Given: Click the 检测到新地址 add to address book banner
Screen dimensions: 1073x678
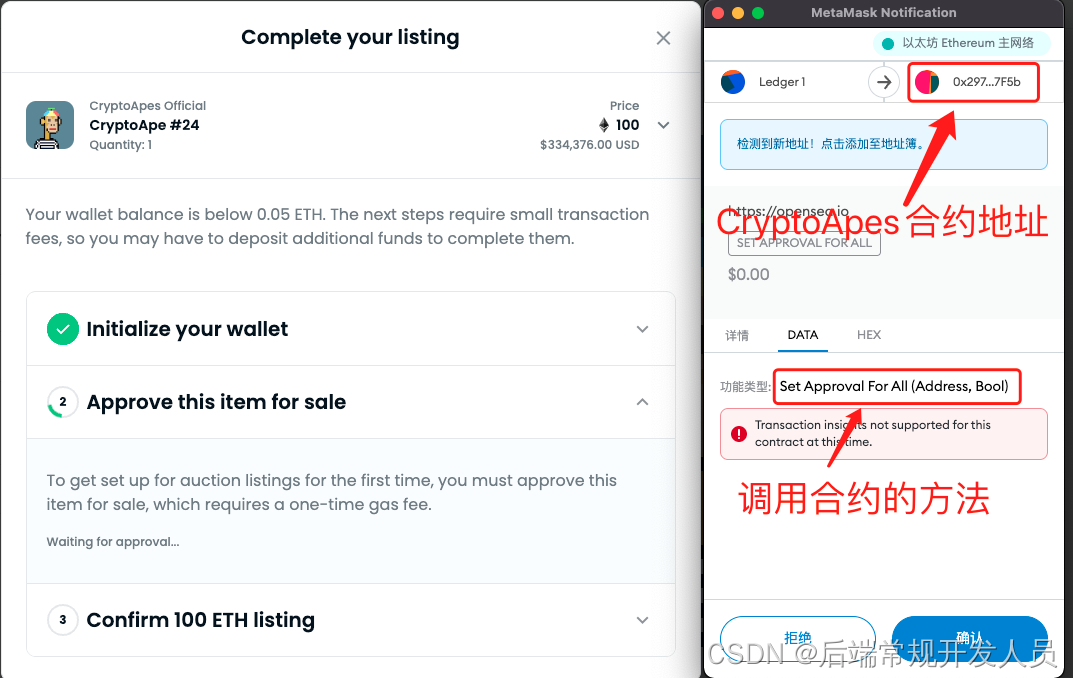Looking at the screenshot, I should 883,144.
